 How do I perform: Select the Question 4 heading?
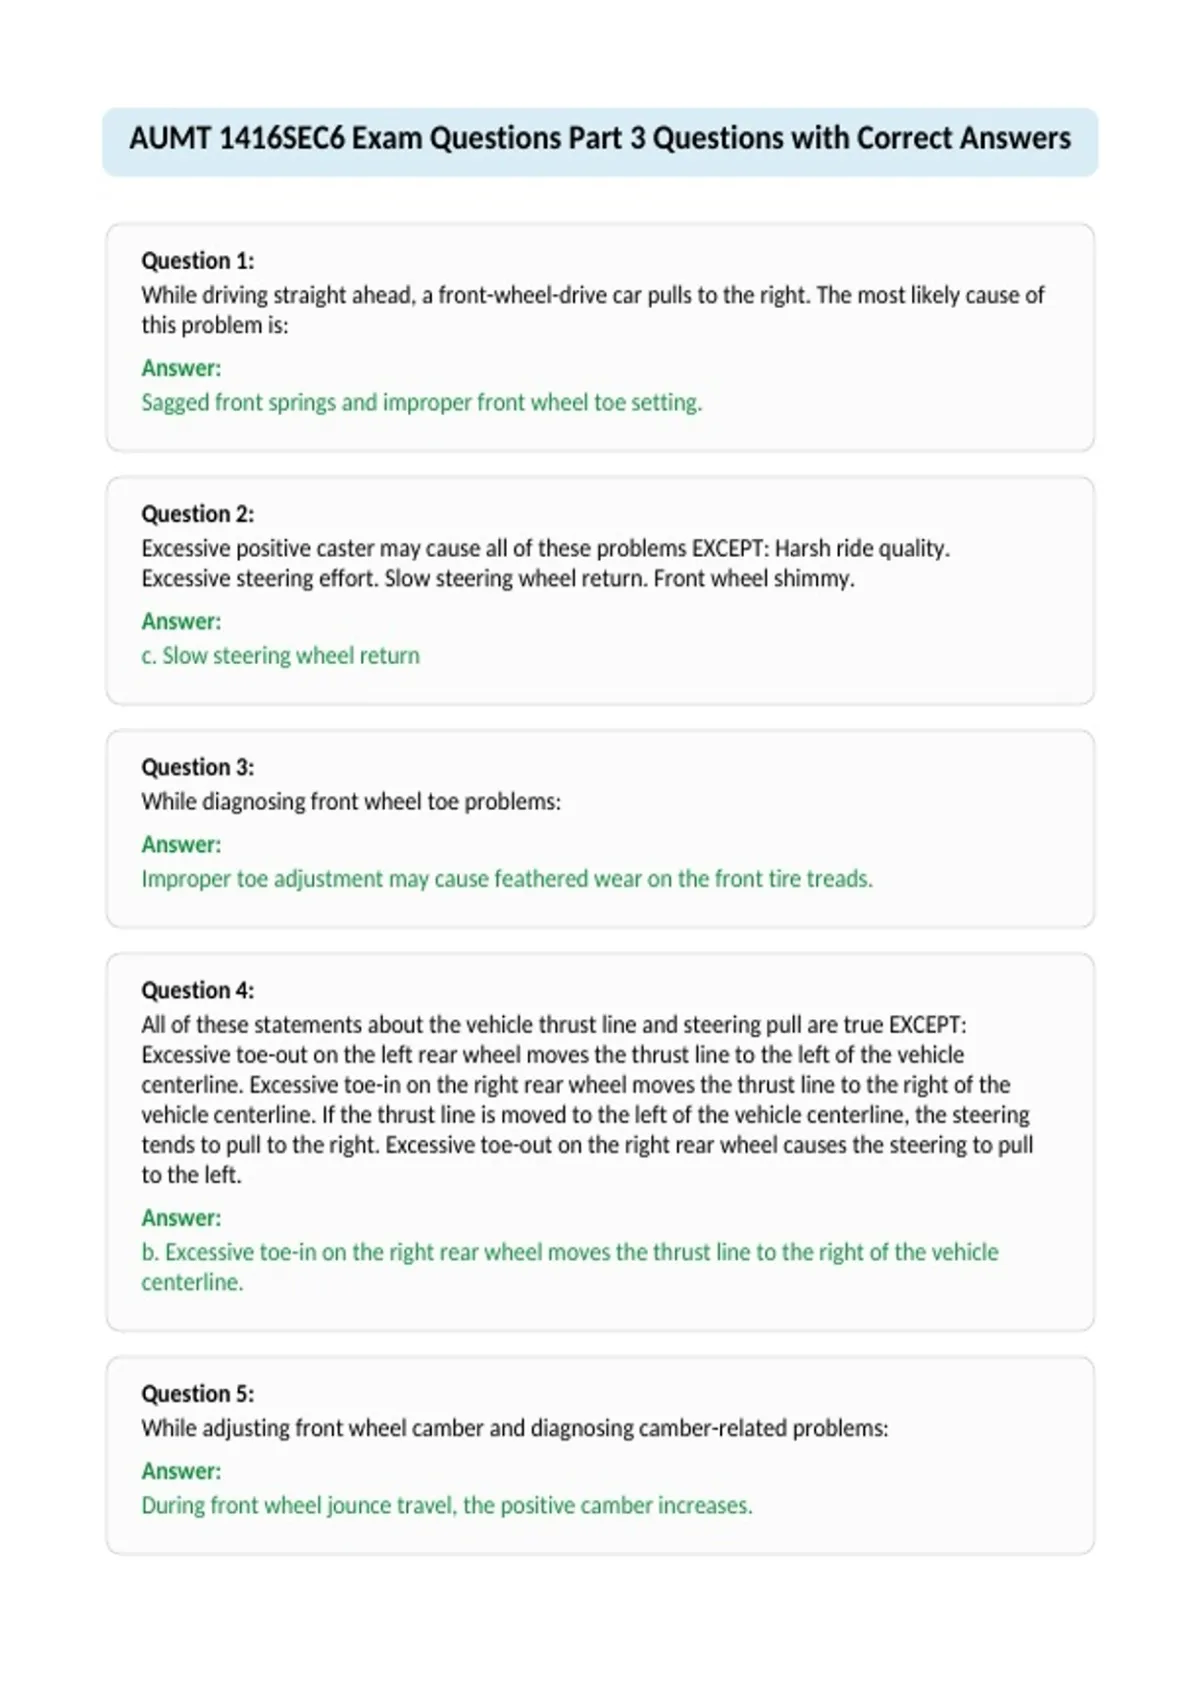(x=197, y=990)
